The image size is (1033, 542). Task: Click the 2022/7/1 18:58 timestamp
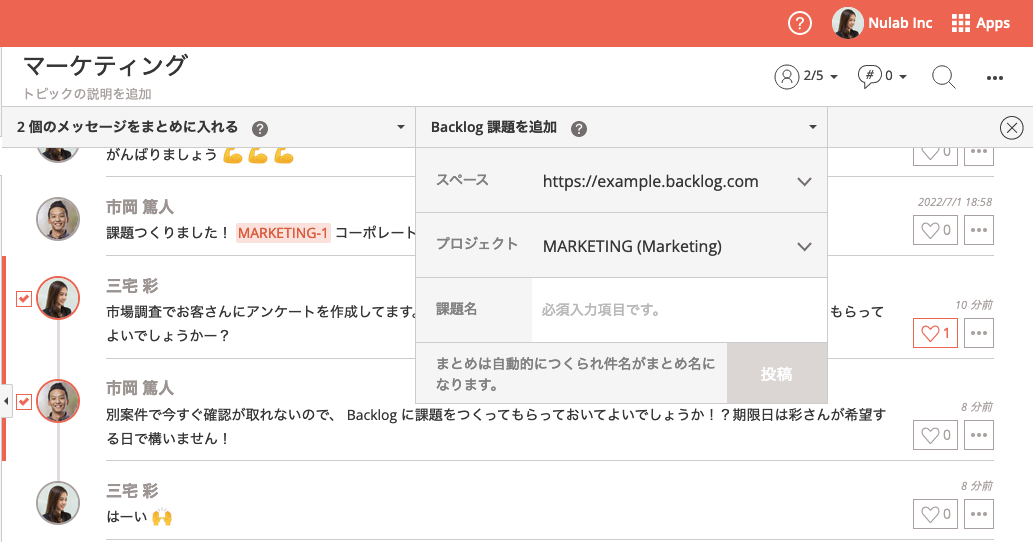tap(955, 202)
